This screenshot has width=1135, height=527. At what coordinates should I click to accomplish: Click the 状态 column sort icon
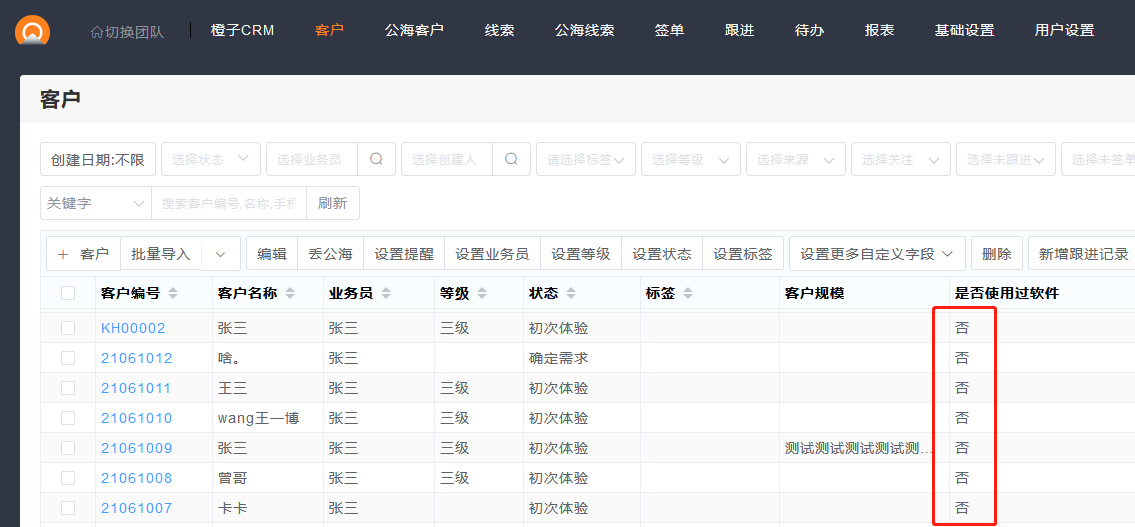click(x=571, y=294)
